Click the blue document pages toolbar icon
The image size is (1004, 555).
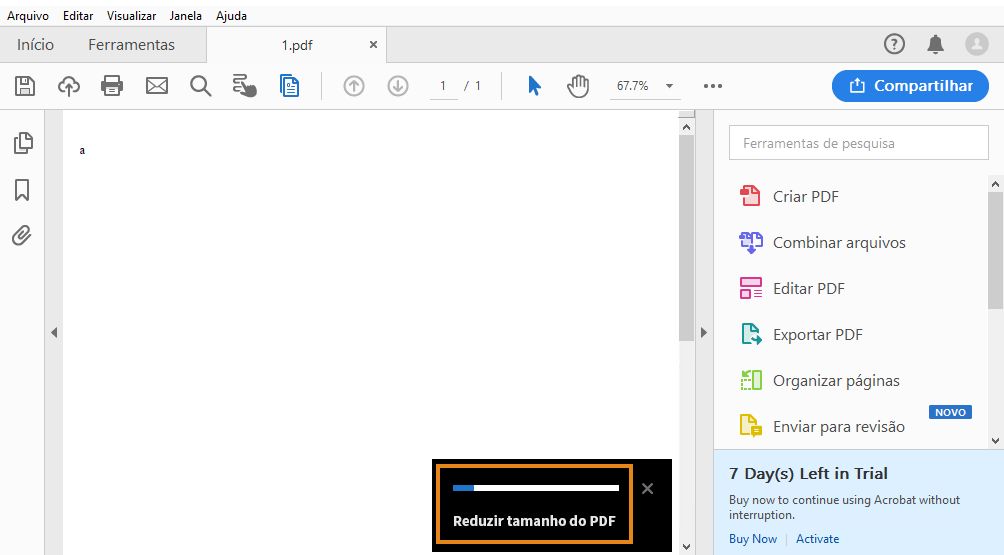coord(289,86)
